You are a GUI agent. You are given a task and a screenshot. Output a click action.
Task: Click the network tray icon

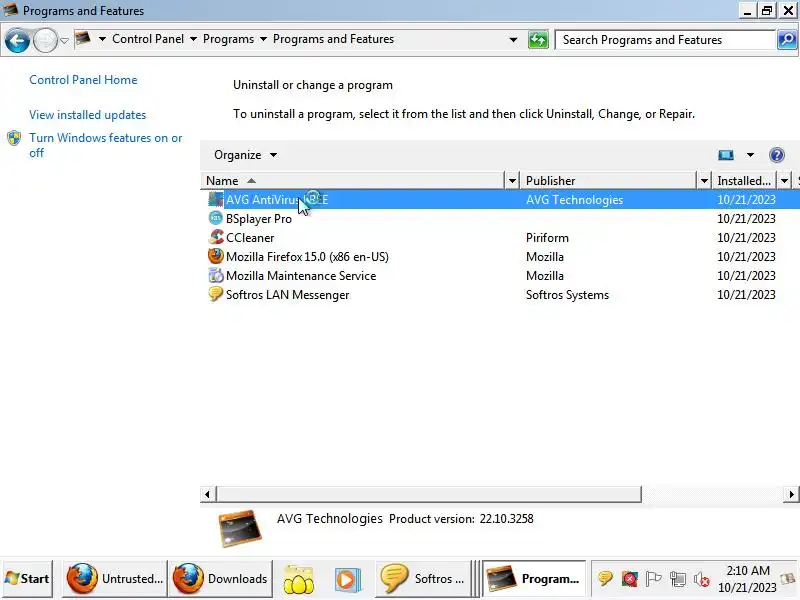pyautogui.click(x=678, y=579)
